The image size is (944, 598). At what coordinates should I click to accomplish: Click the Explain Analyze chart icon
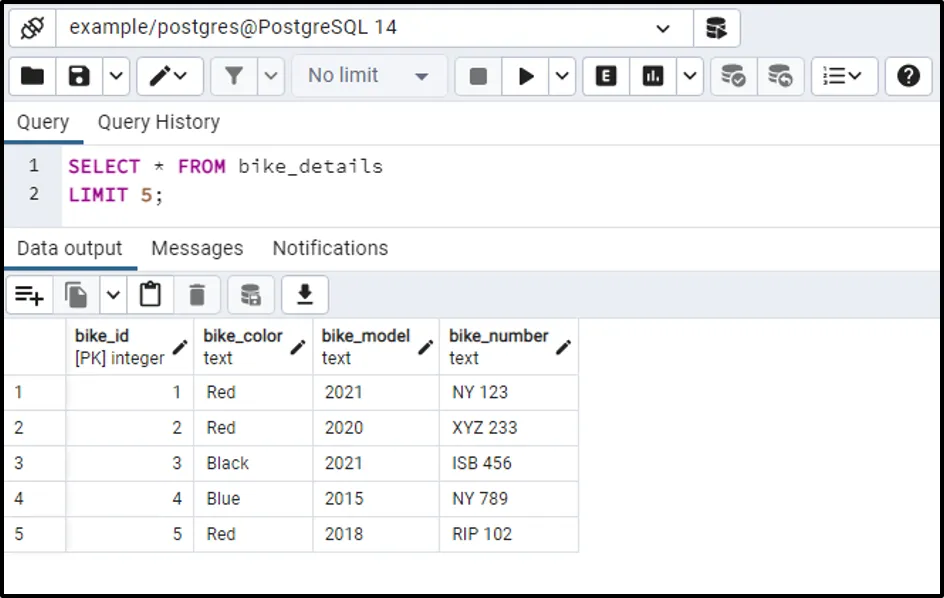tap(653, 76)
